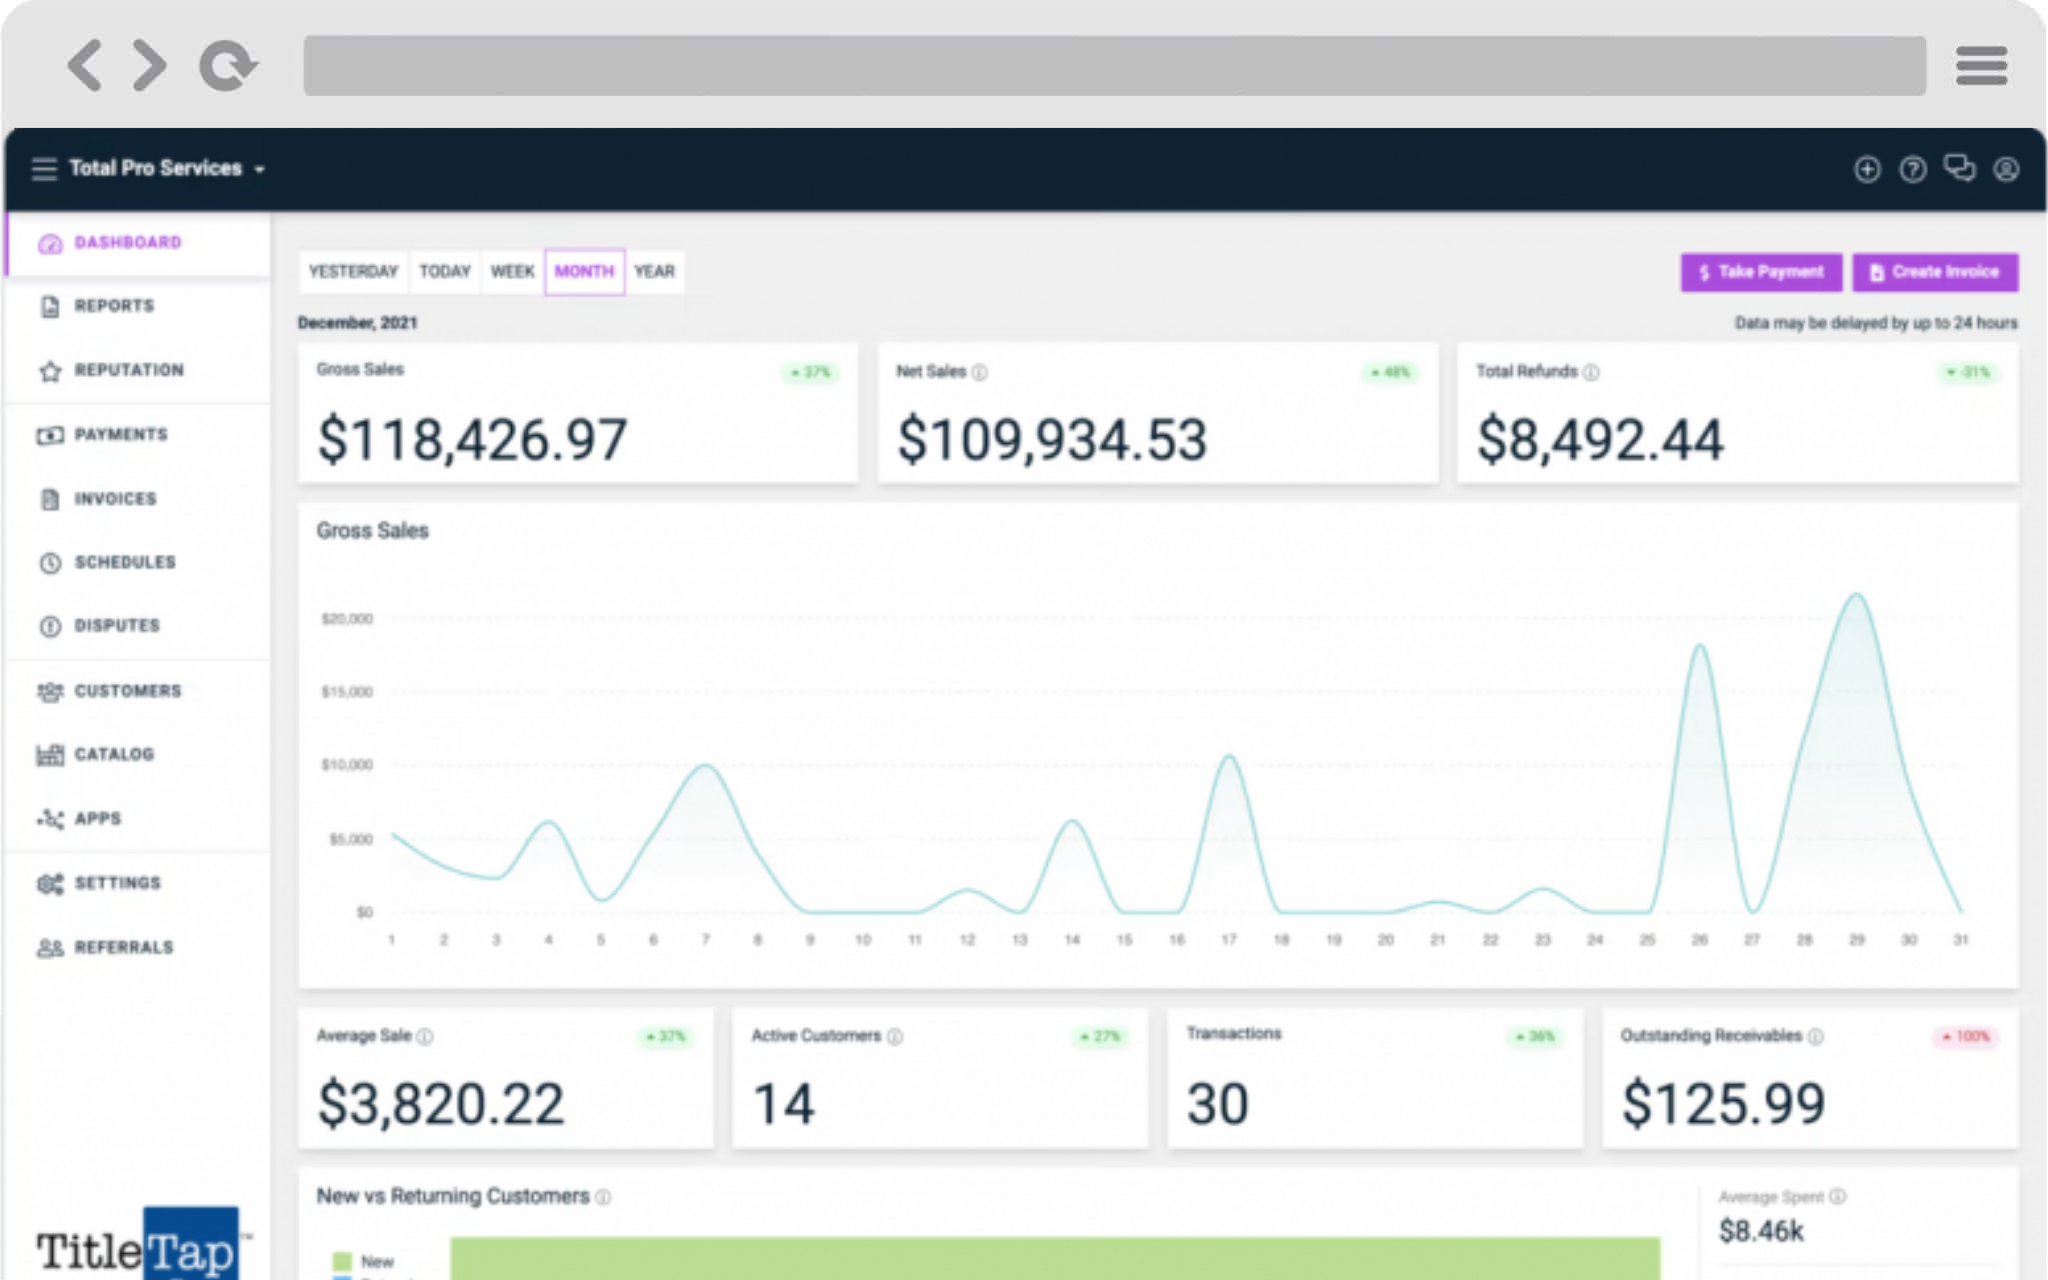Click the Active Customers count 14
The width and height of the screenshot is (2048, 1280).
pos(783,1104)
